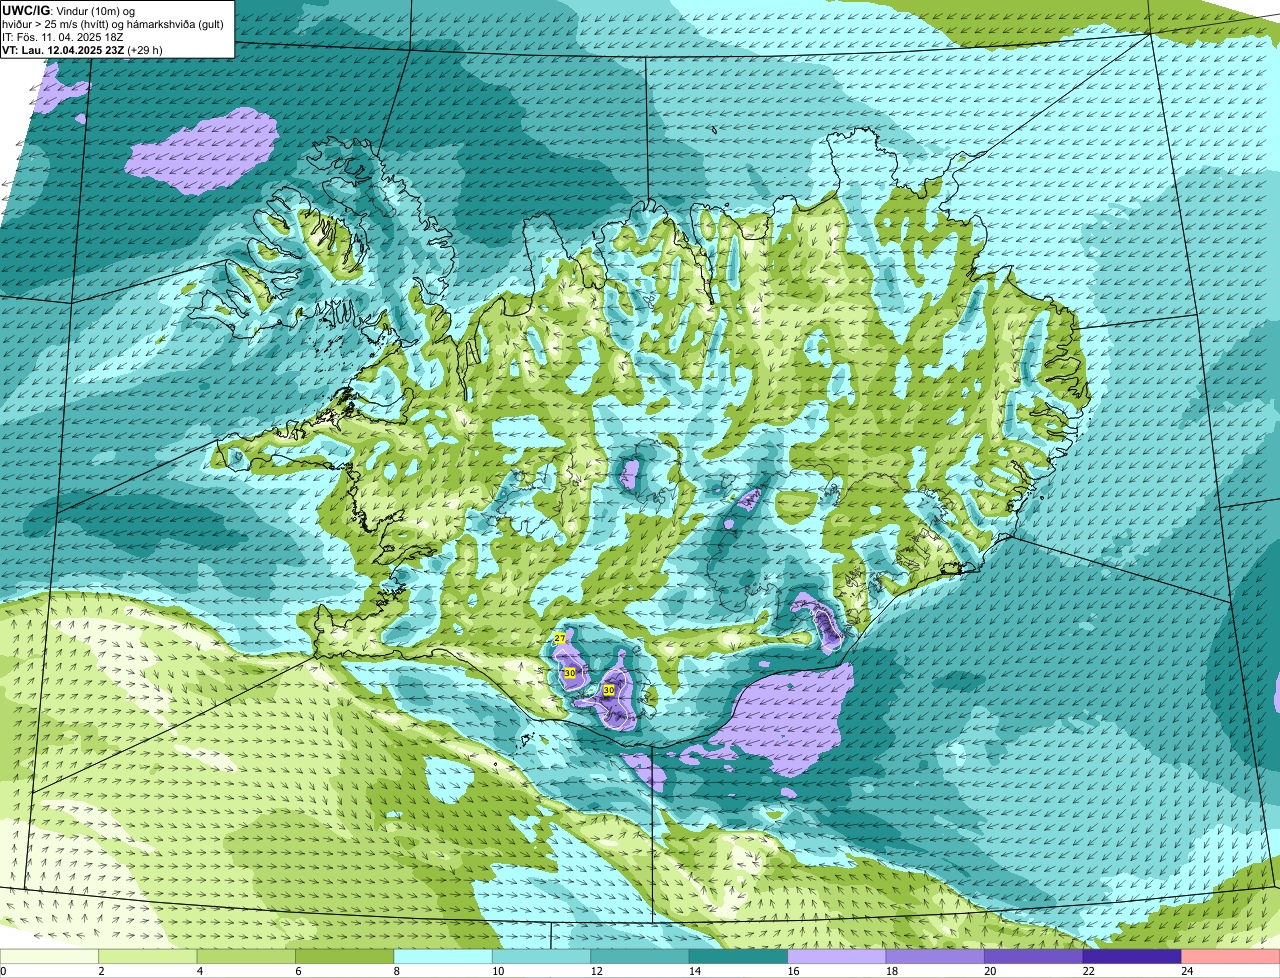Click the legend tick label "6"

click(x=298, y=971)
